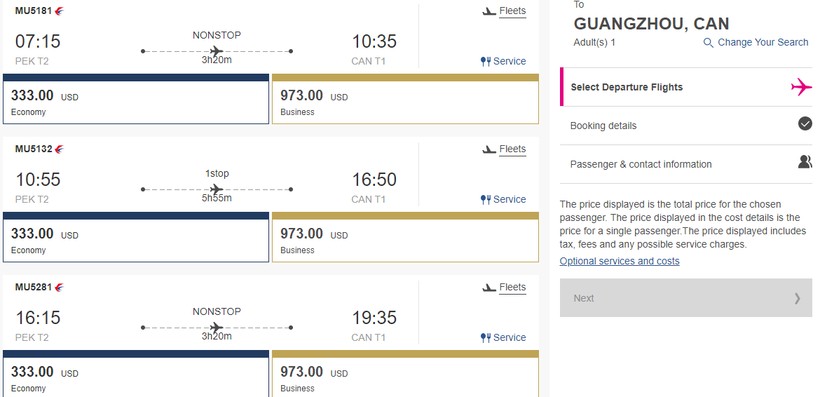Click the China Eastern logo beside MU5132

pyautogui.click(x=59, y=150)
